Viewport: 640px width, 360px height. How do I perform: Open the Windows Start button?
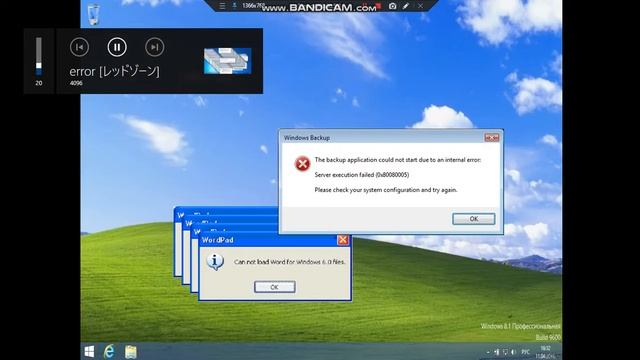[x=89, y=351]
